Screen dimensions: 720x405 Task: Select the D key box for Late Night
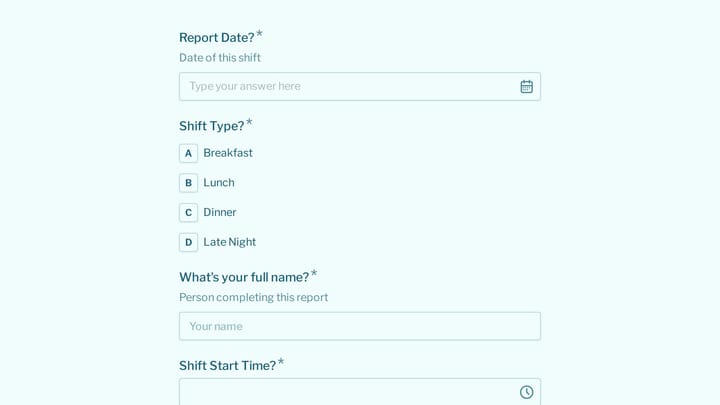click(188, 242)
